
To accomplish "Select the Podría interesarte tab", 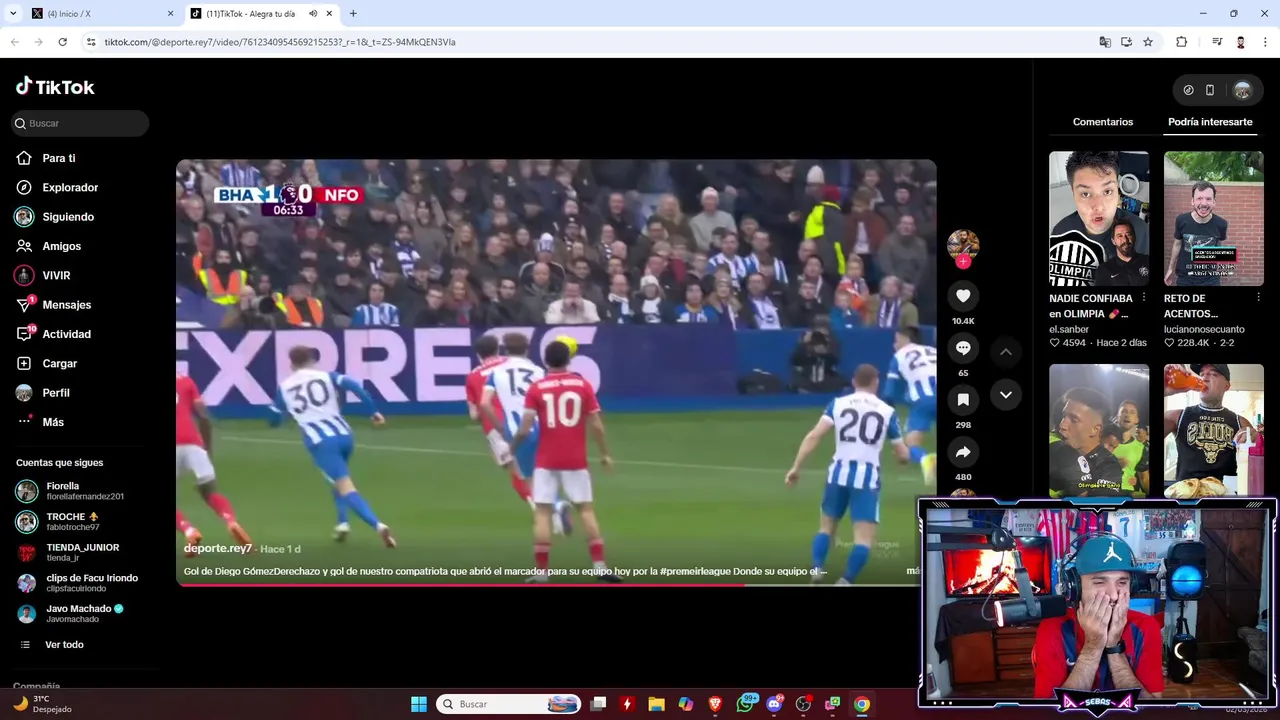I will pyautogui.click(x=1210, y=122).
